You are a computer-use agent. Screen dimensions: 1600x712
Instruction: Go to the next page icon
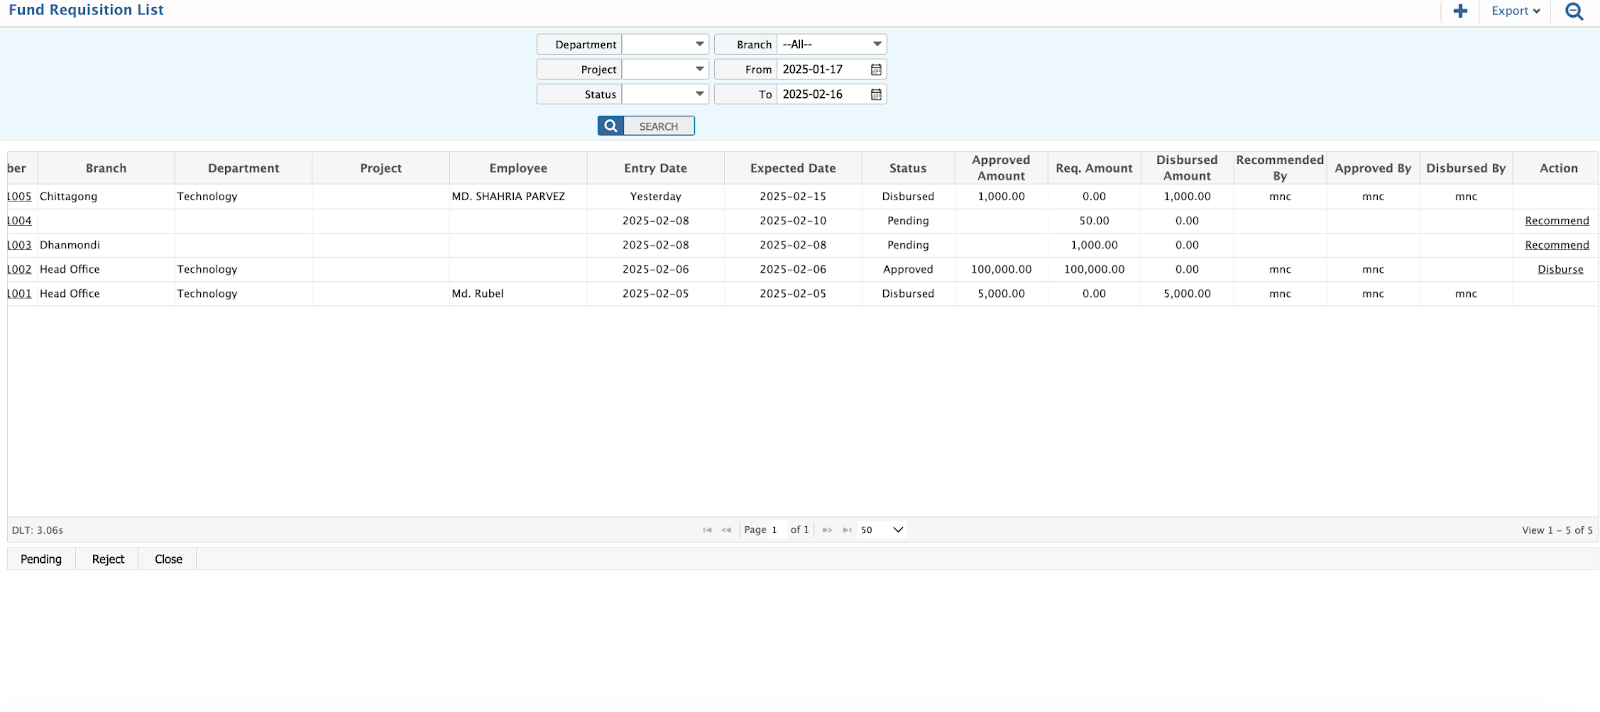[x=827, y=530]
